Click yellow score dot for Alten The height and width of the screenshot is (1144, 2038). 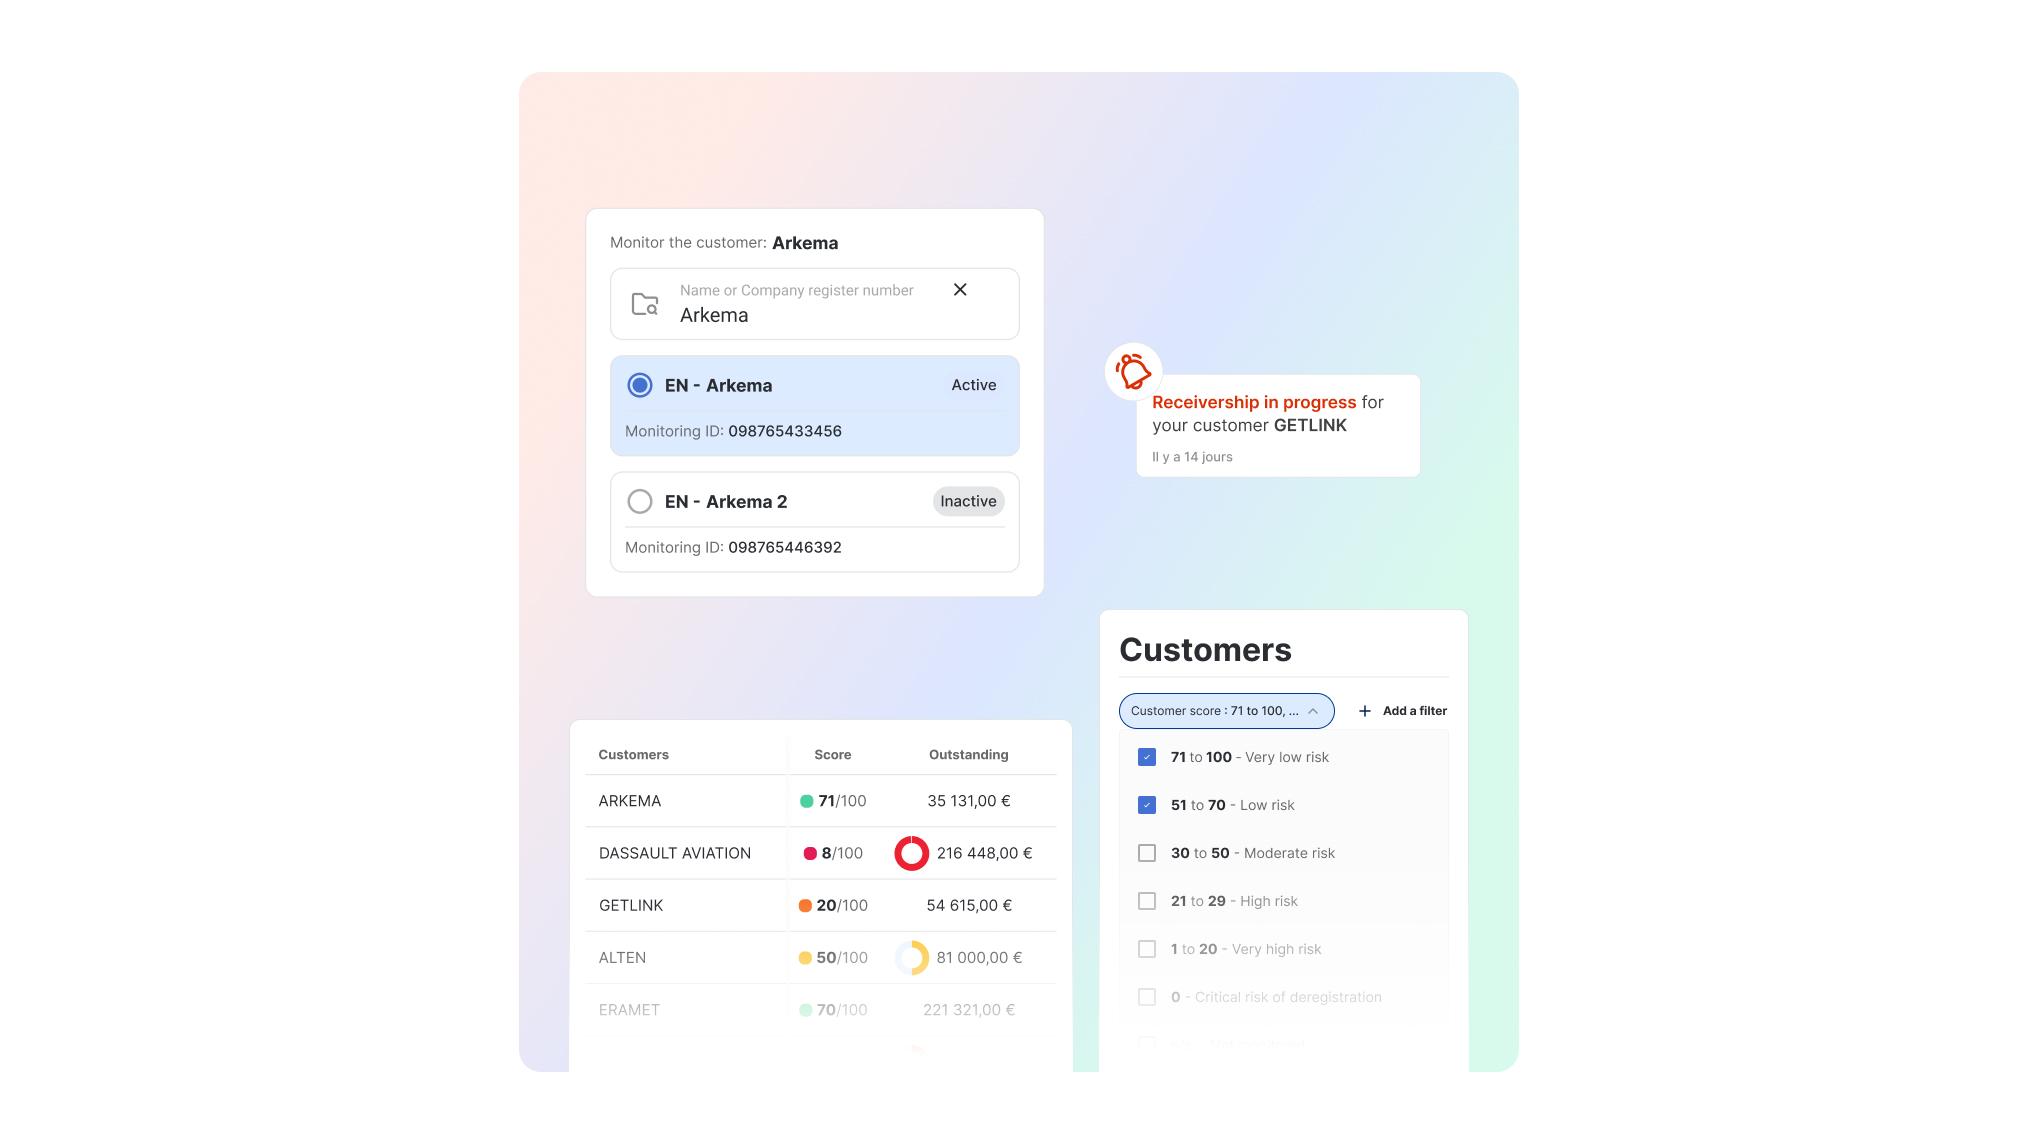pos(805,958)
